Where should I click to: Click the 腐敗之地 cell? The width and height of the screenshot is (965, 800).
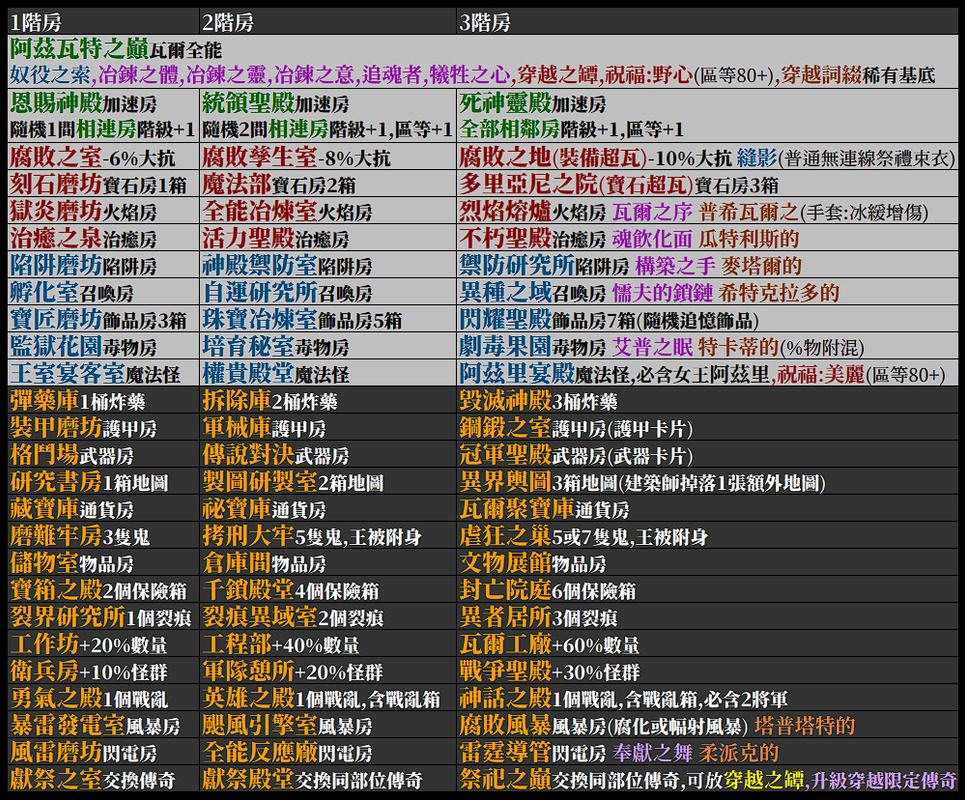tap(707, 157)
